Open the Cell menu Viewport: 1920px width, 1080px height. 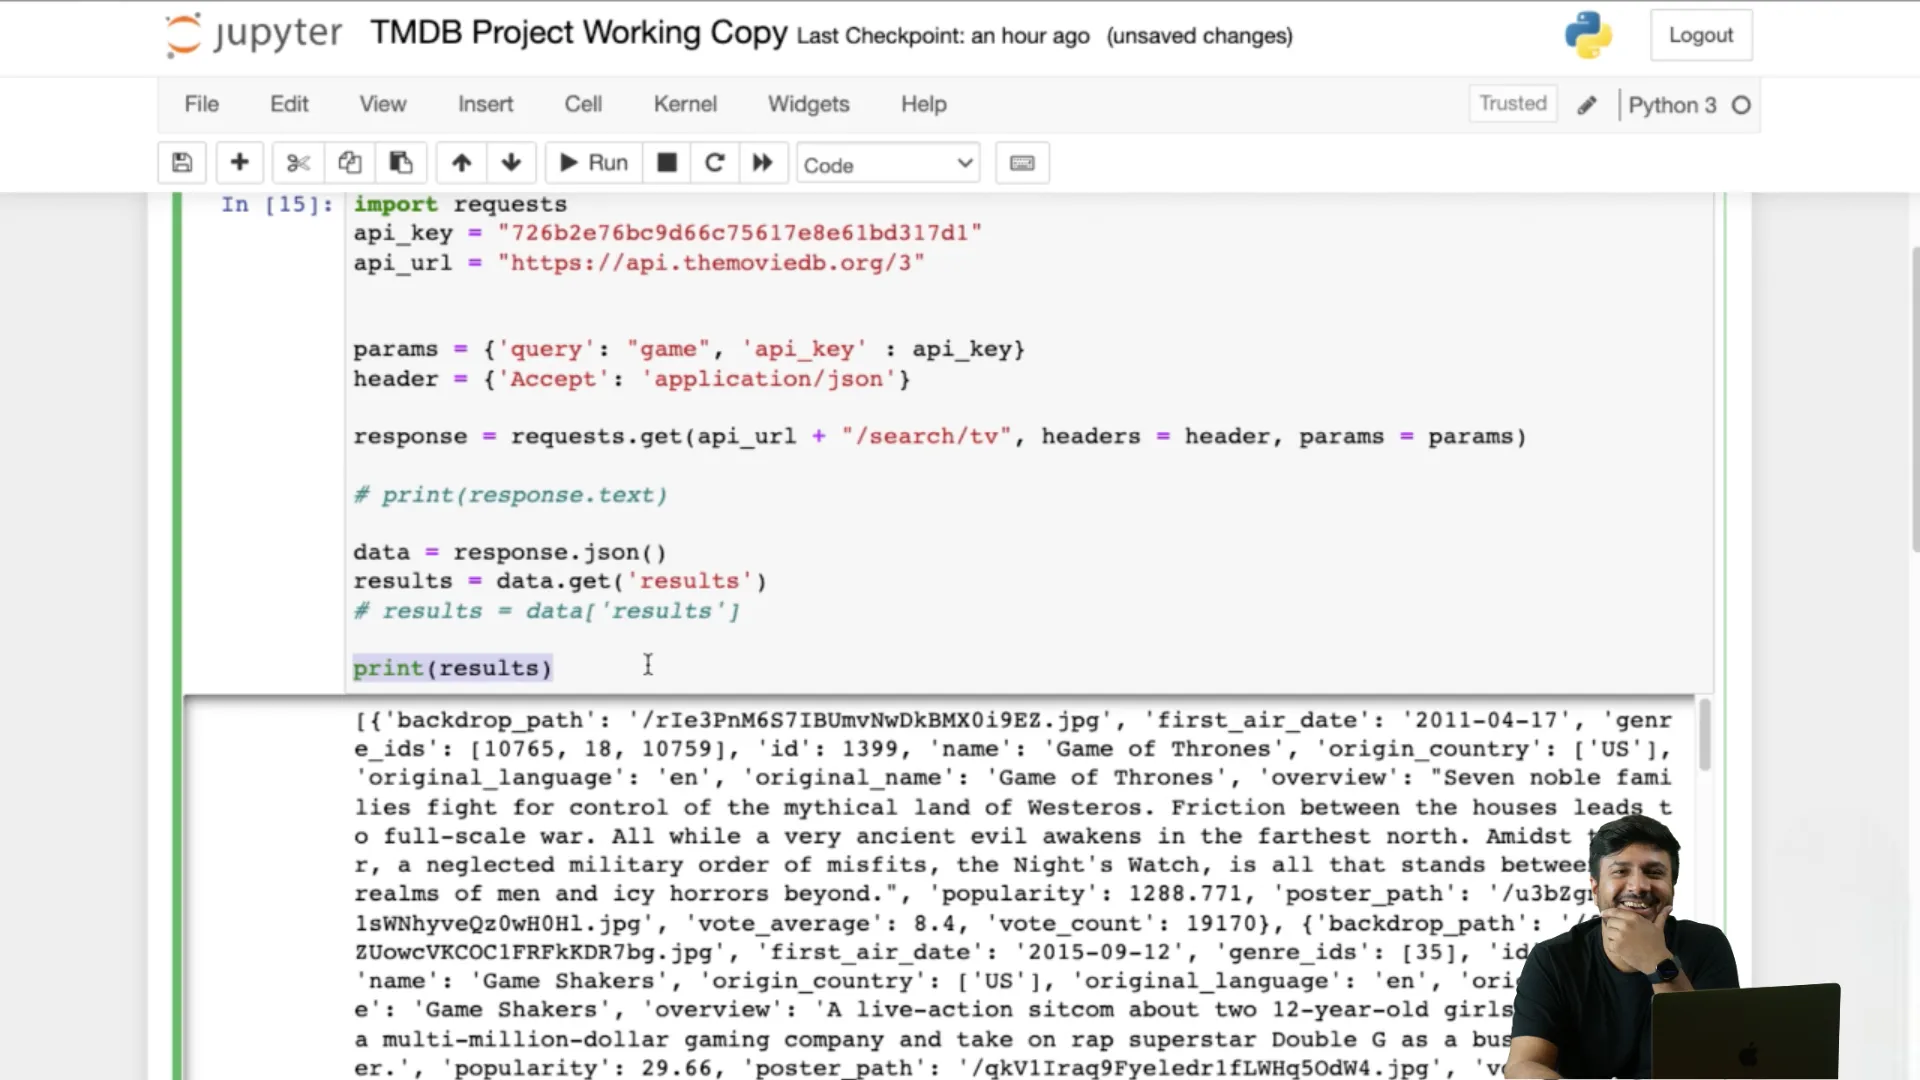coord(583,104)
